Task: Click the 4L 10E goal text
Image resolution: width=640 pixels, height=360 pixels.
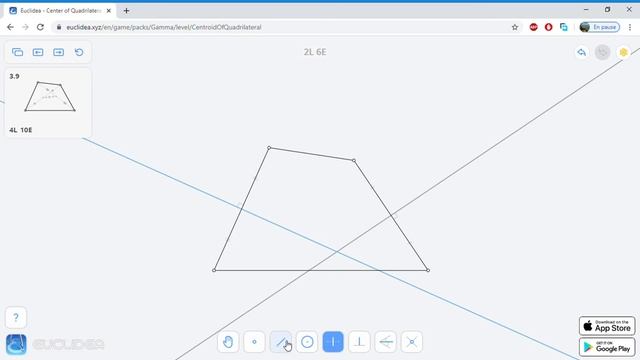Action: point(20,130)
